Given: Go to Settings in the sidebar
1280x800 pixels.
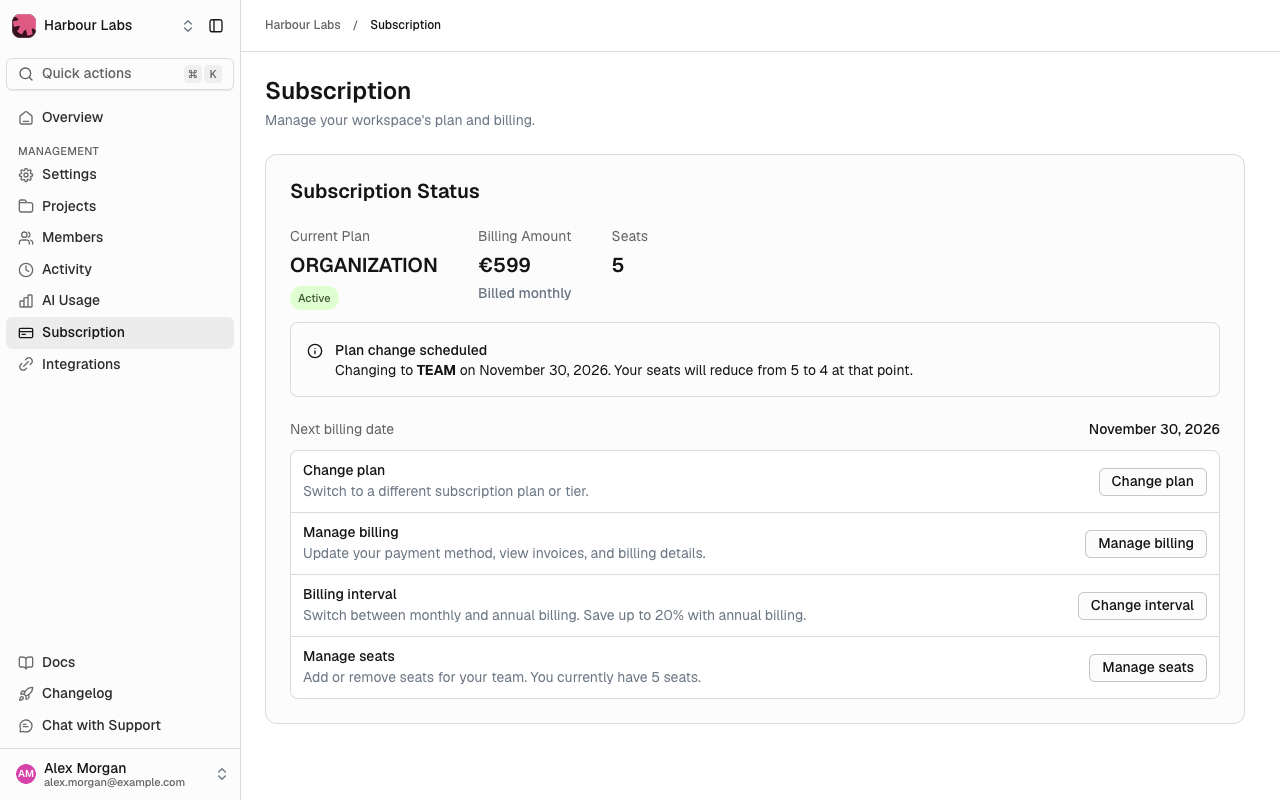Looking at the screenshot, I should pyautogui.click(x=120, y=175).
